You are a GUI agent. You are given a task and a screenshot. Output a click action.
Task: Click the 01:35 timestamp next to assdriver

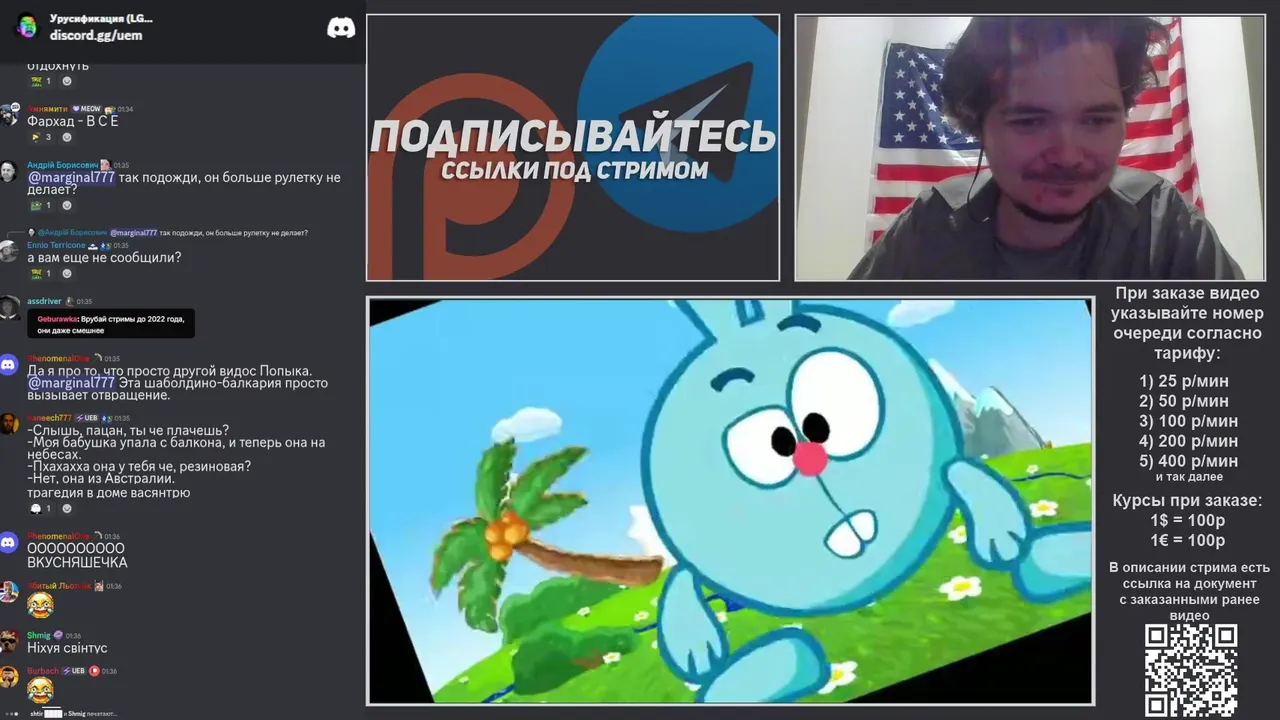[x=84, y=301]
